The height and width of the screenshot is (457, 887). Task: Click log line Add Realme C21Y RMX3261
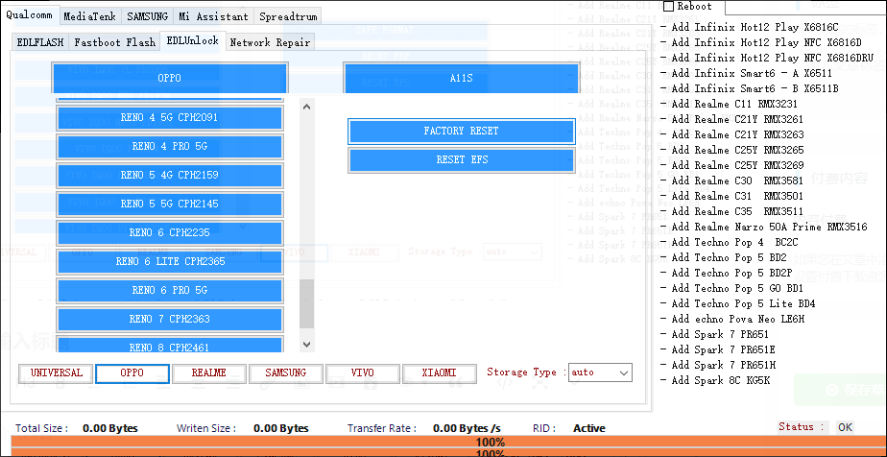[731, 119]
